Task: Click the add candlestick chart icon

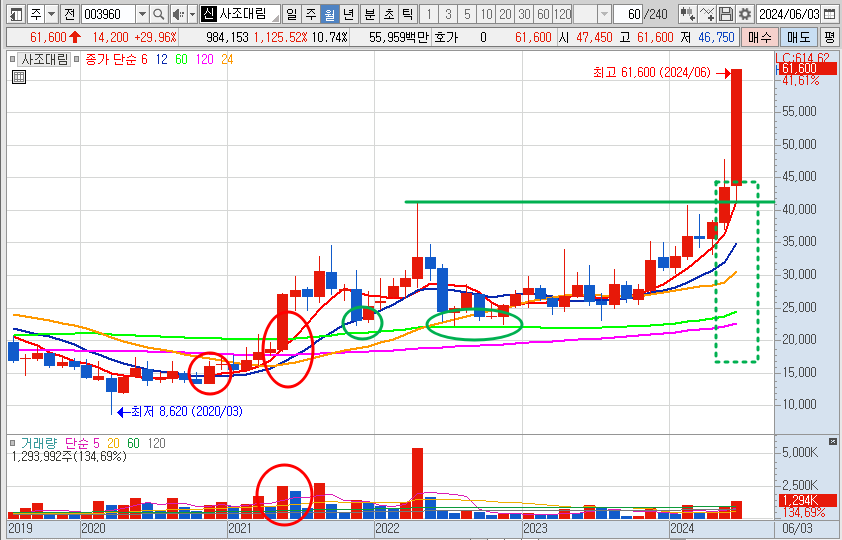Action: tap(687, 14)
